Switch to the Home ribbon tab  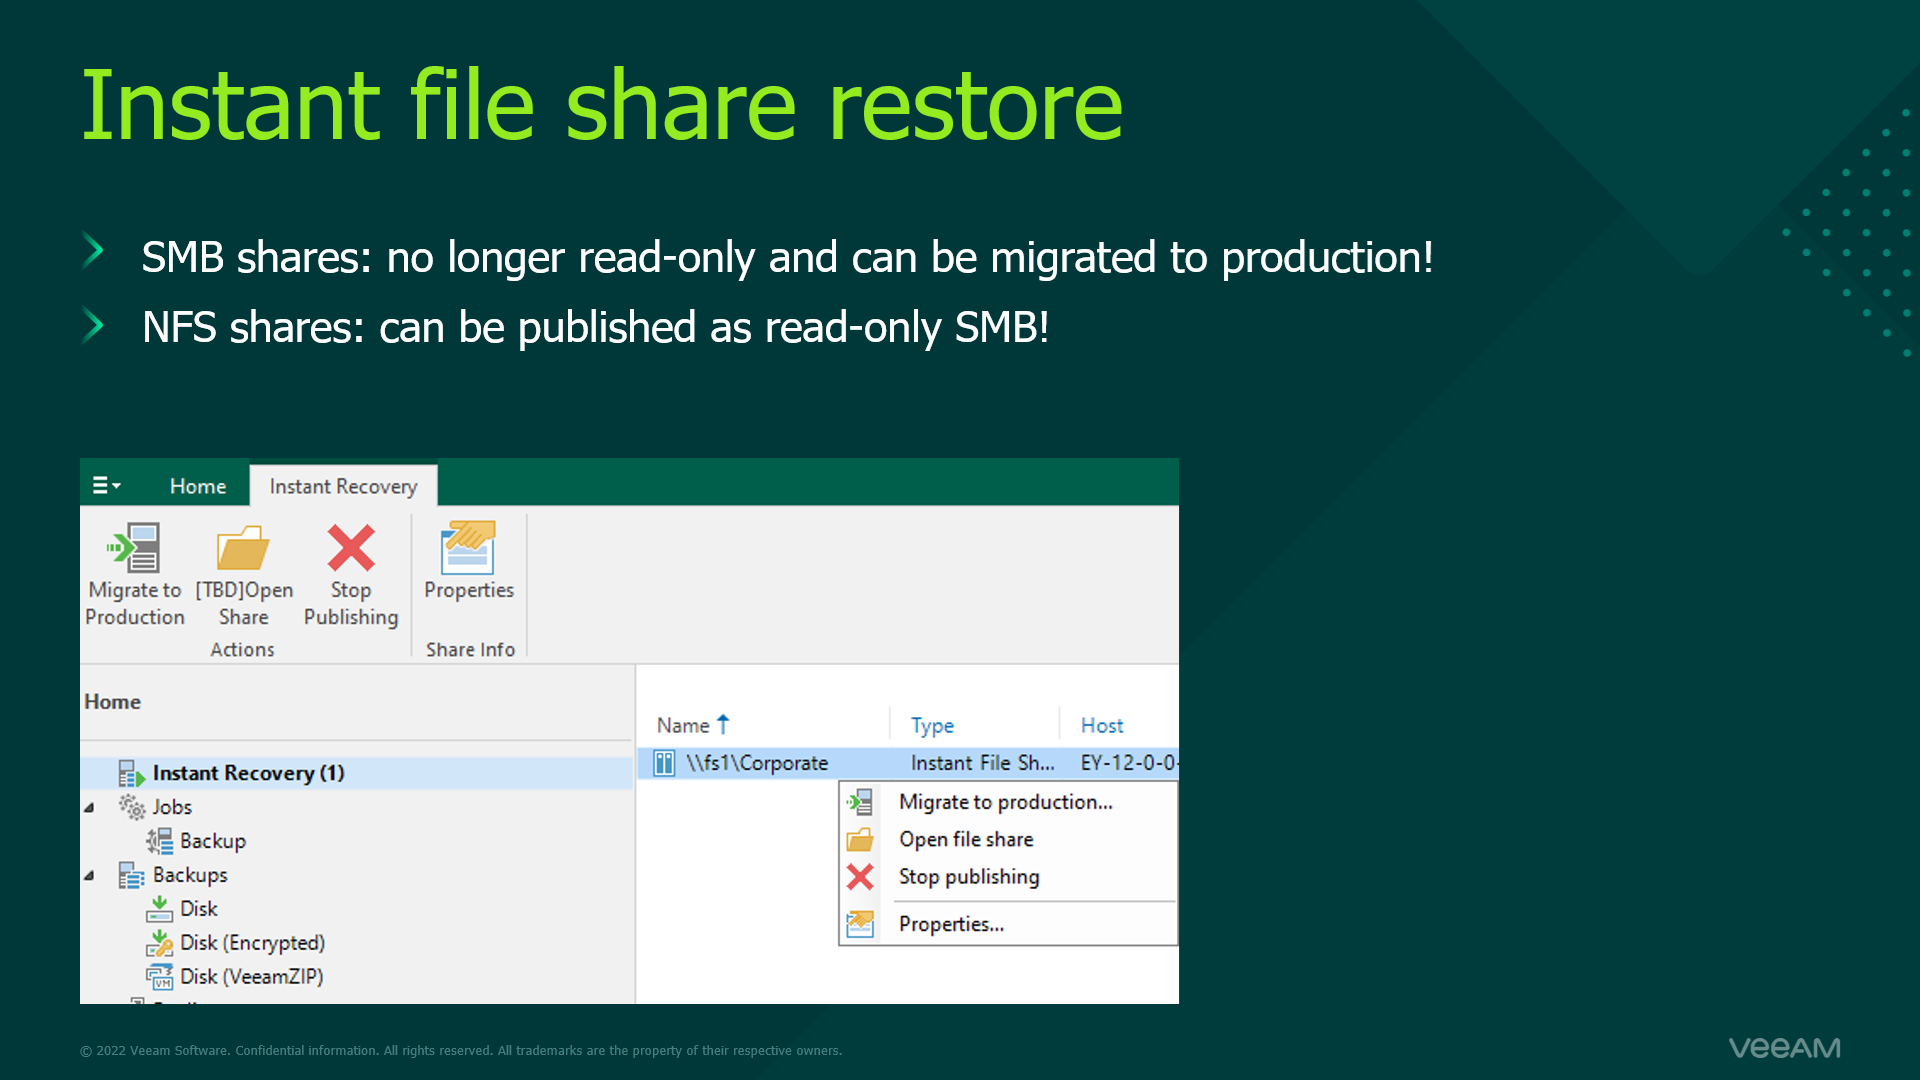click(x=198, y=486)
